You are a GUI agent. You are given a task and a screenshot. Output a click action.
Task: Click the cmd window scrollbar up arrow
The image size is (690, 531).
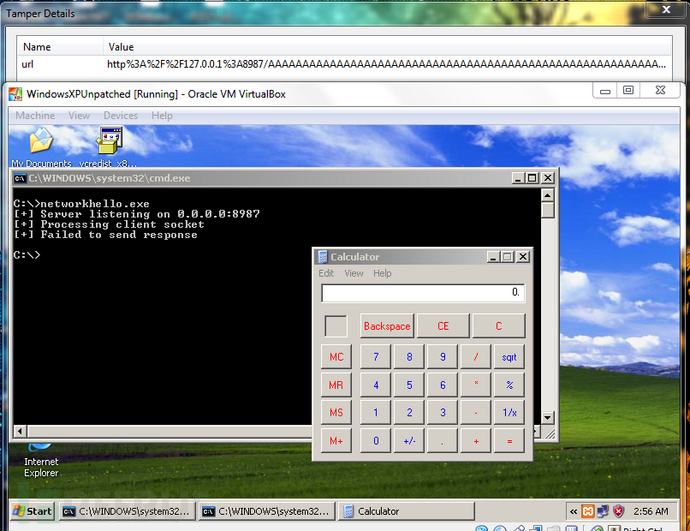pyautogui.click(x=547, y=195)
